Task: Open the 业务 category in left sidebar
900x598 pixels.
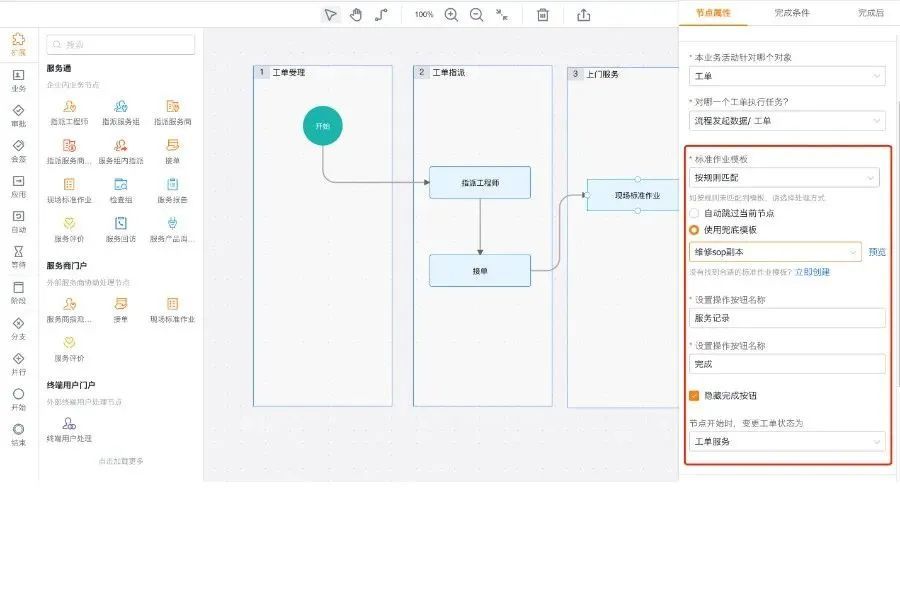Action: click(18, 80)
